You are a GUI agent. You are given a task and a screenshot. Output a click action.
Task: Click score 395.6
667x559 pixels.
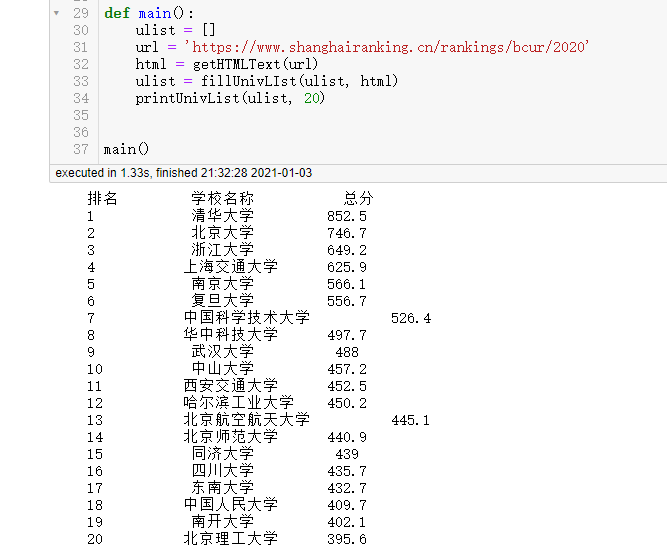tap(347, 539)
